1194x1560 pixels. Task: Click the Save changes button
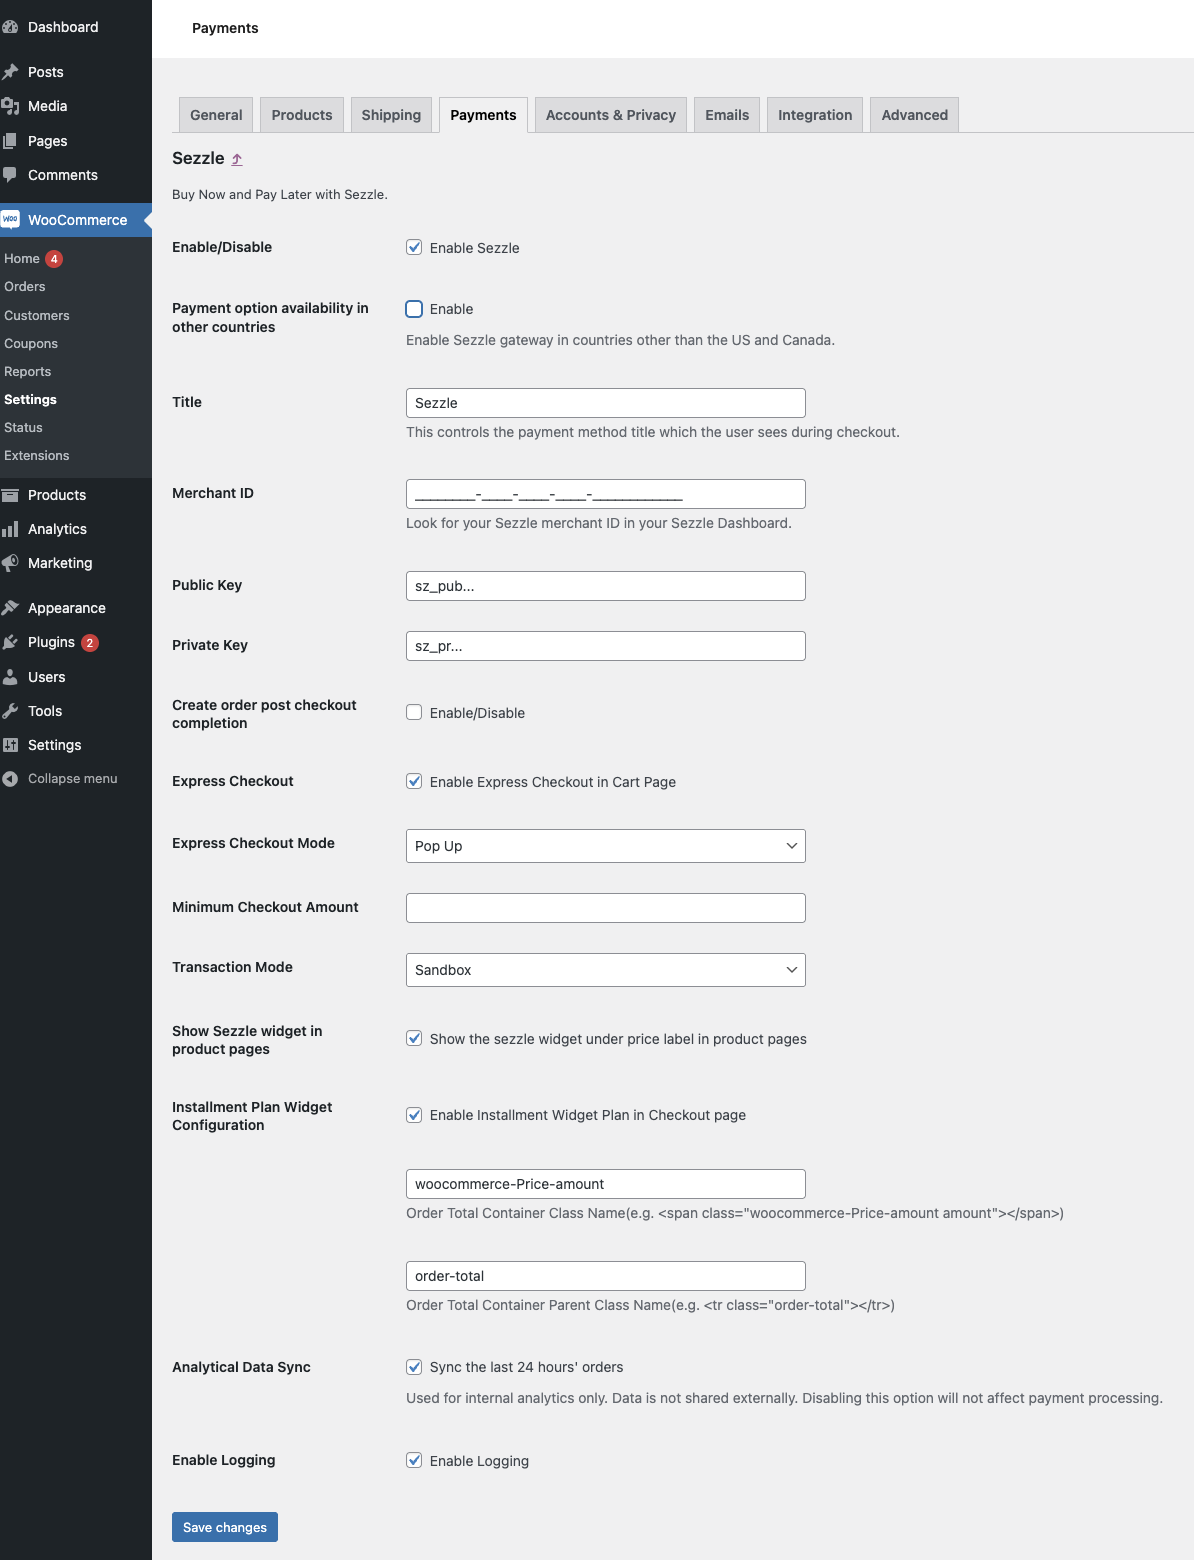(225, 1527)
